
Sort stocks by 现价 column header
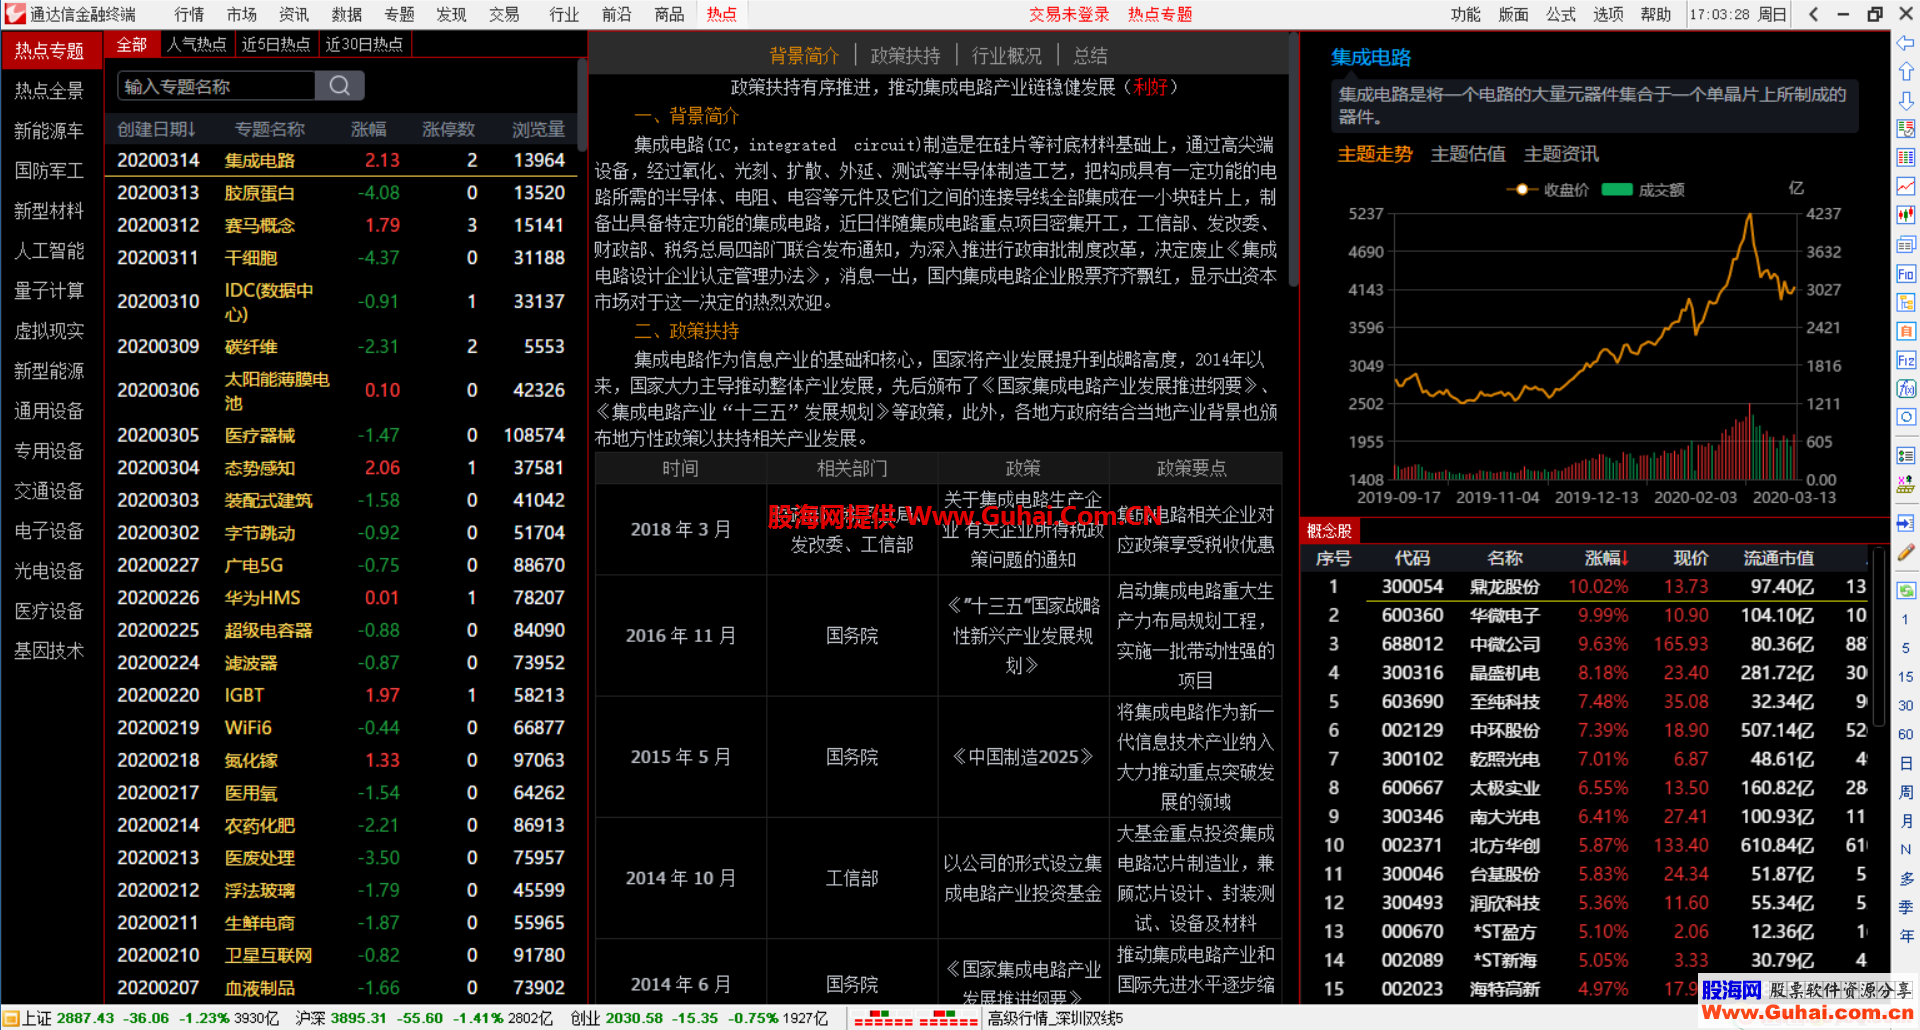(x=1691, y=558)
